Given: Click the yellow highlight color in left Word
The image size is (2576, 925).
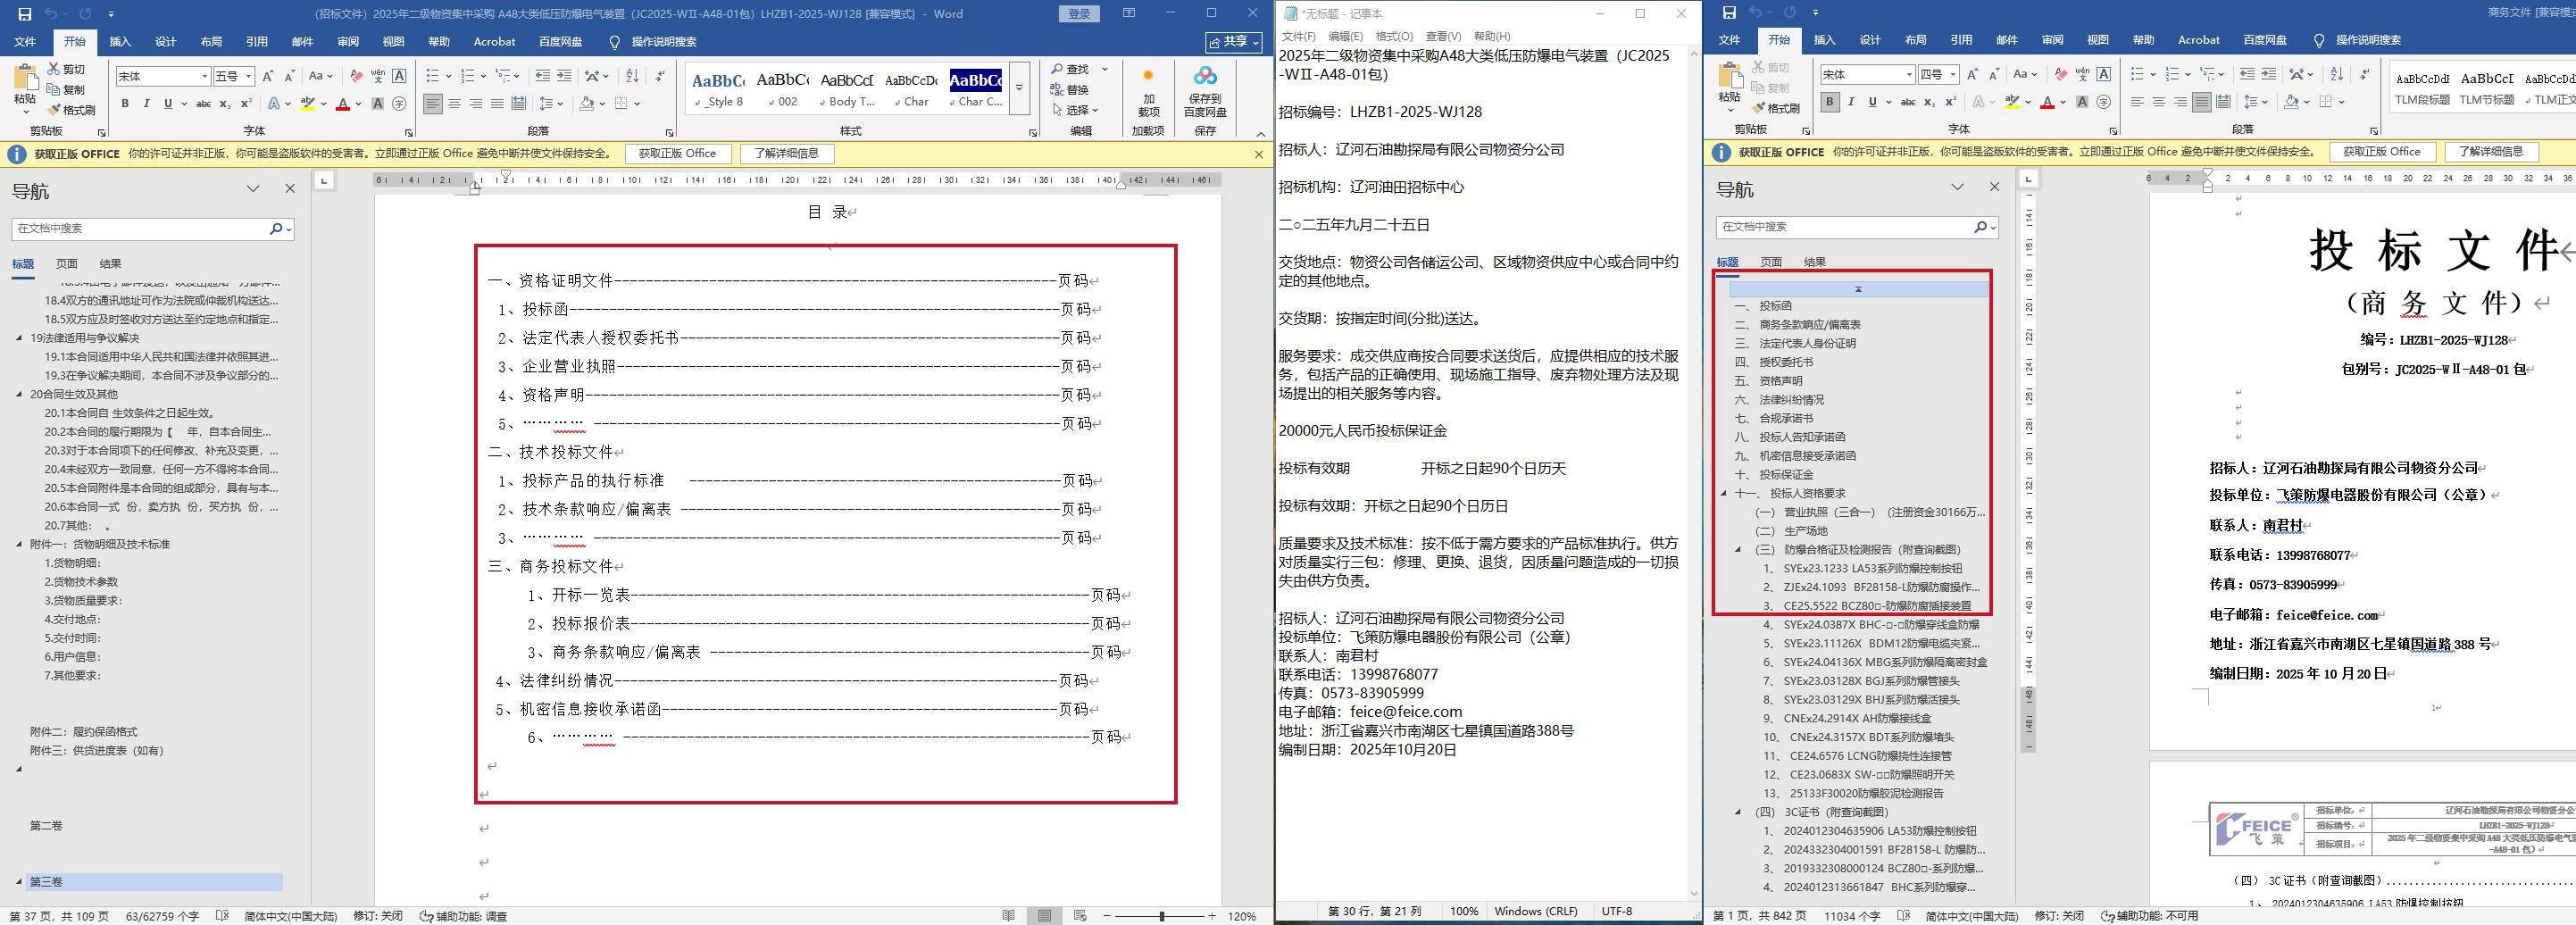Looking at the screenshot, I should pyautogui.click(x=308, y=103).
